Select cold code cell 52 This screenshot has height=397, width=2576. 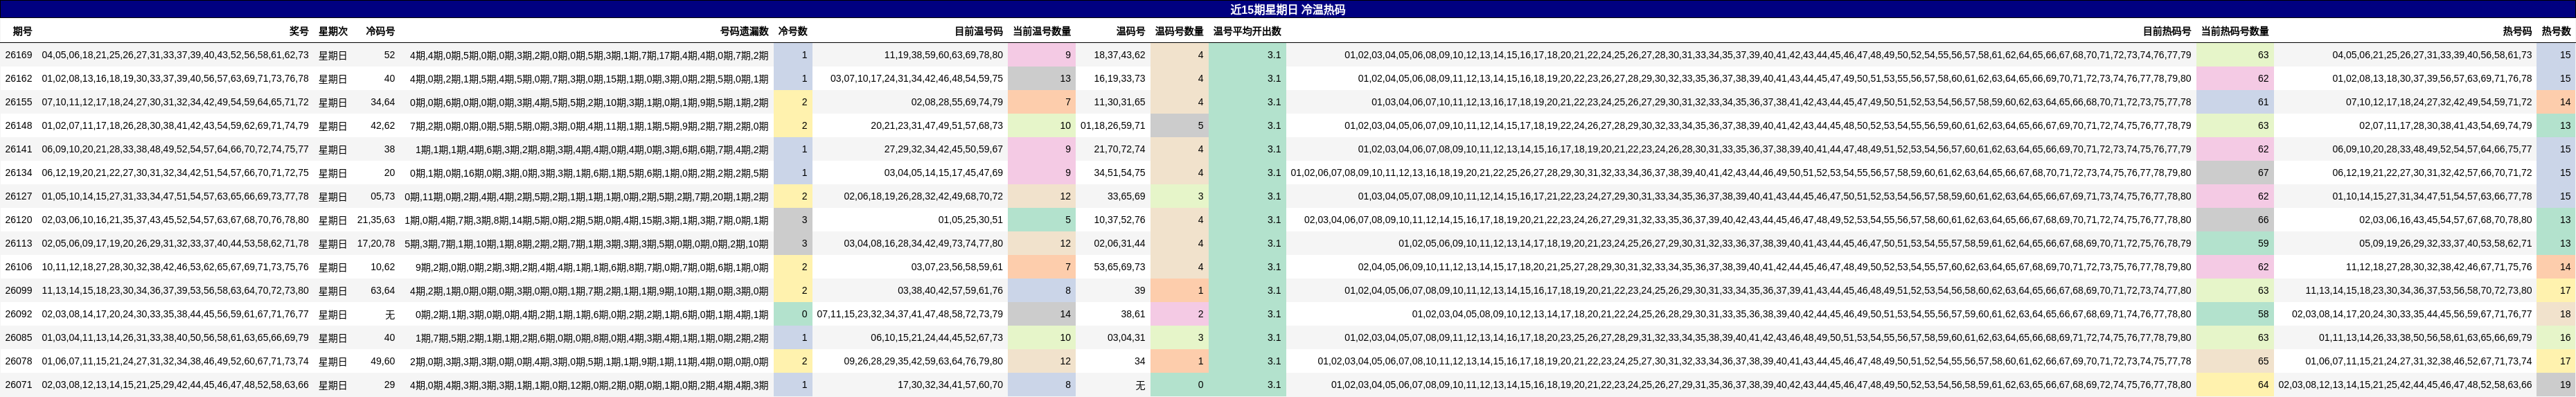pyautogui.click(x=389, y=55)
